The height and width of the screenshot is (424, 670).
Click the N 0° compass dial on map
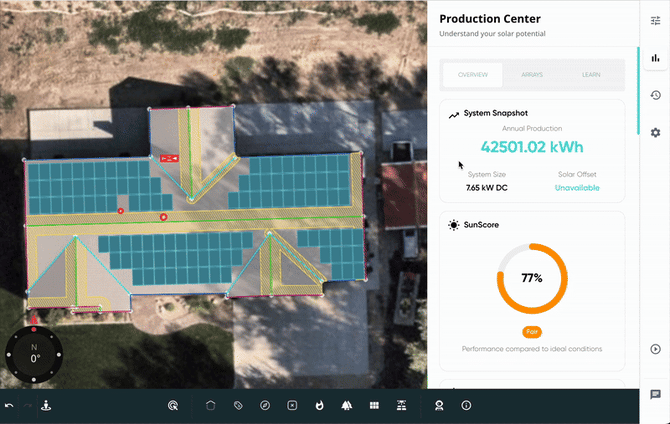(x=34, y=356)
